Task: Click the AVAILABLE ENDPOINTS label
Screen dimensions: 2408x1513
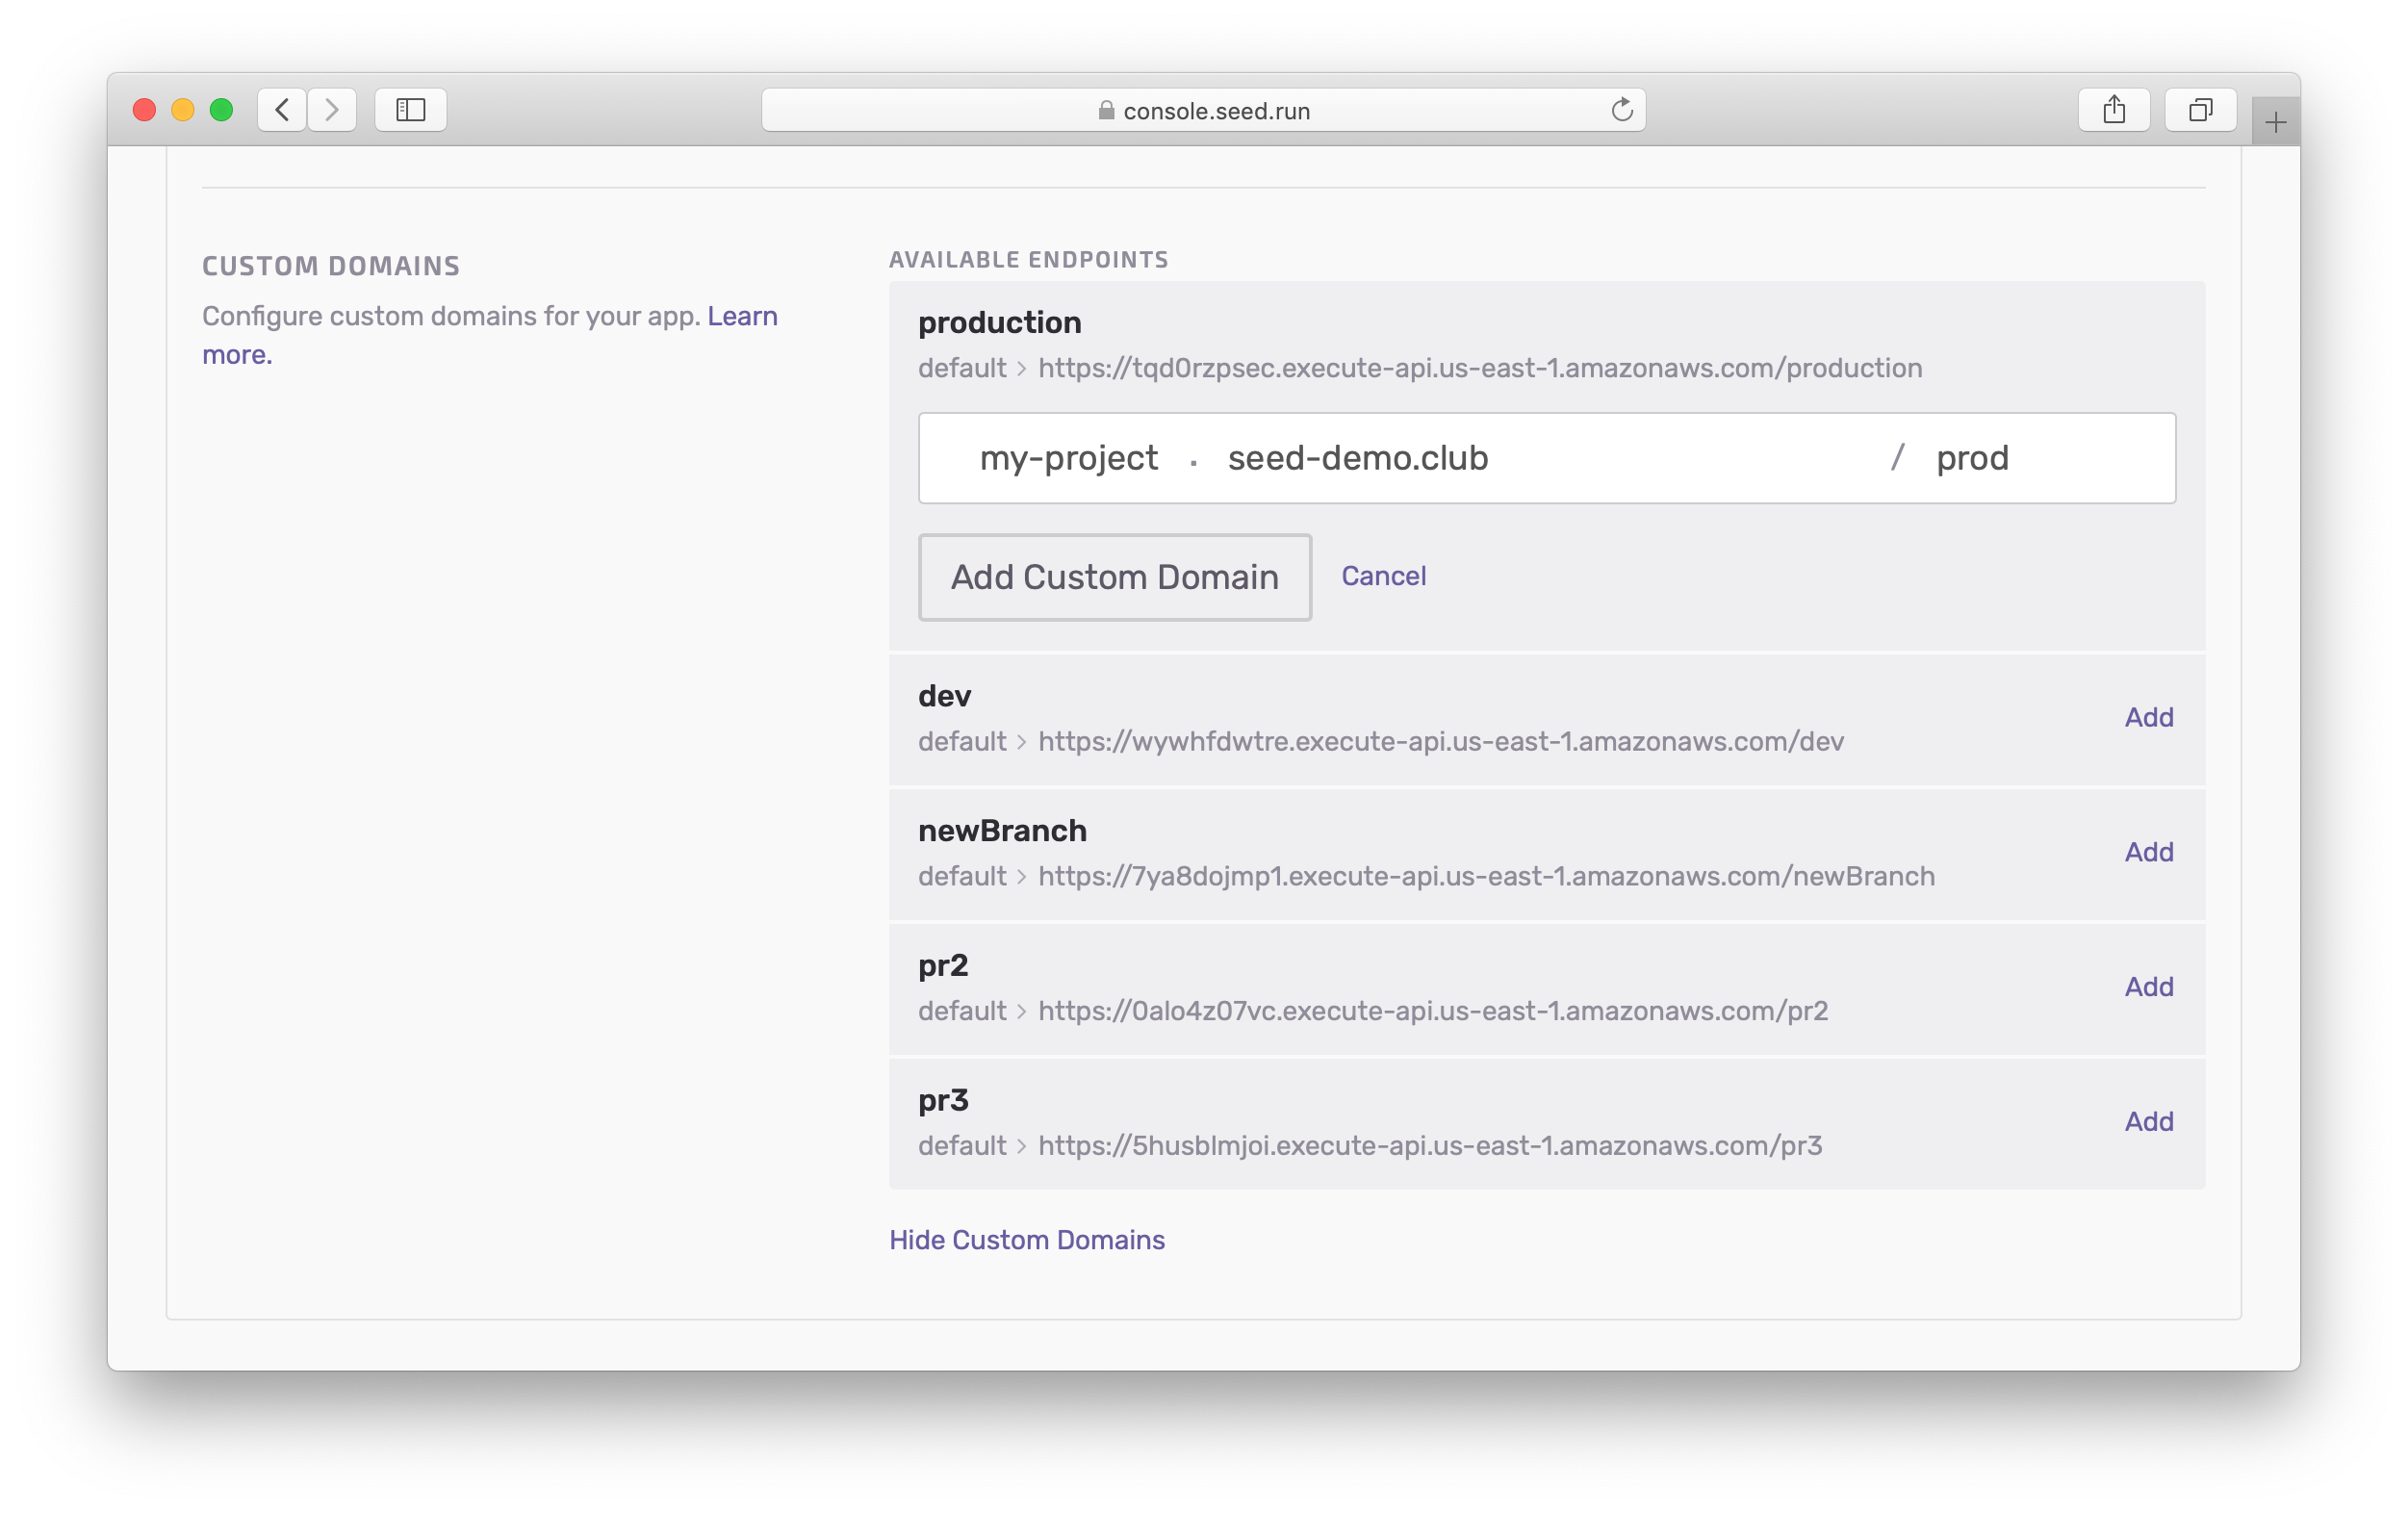Action: click(1028, 260)
